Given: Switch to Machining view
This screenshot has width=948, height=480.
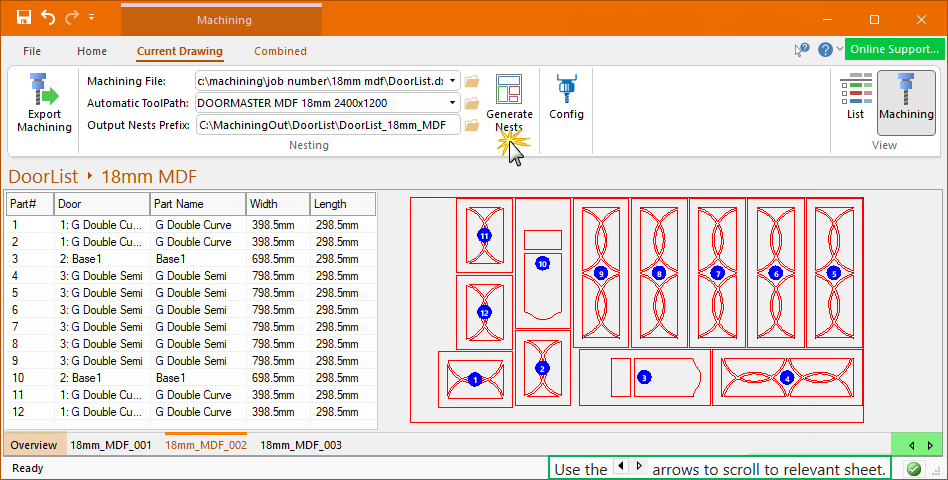Looking at the screenshot, I should point(906,103).
